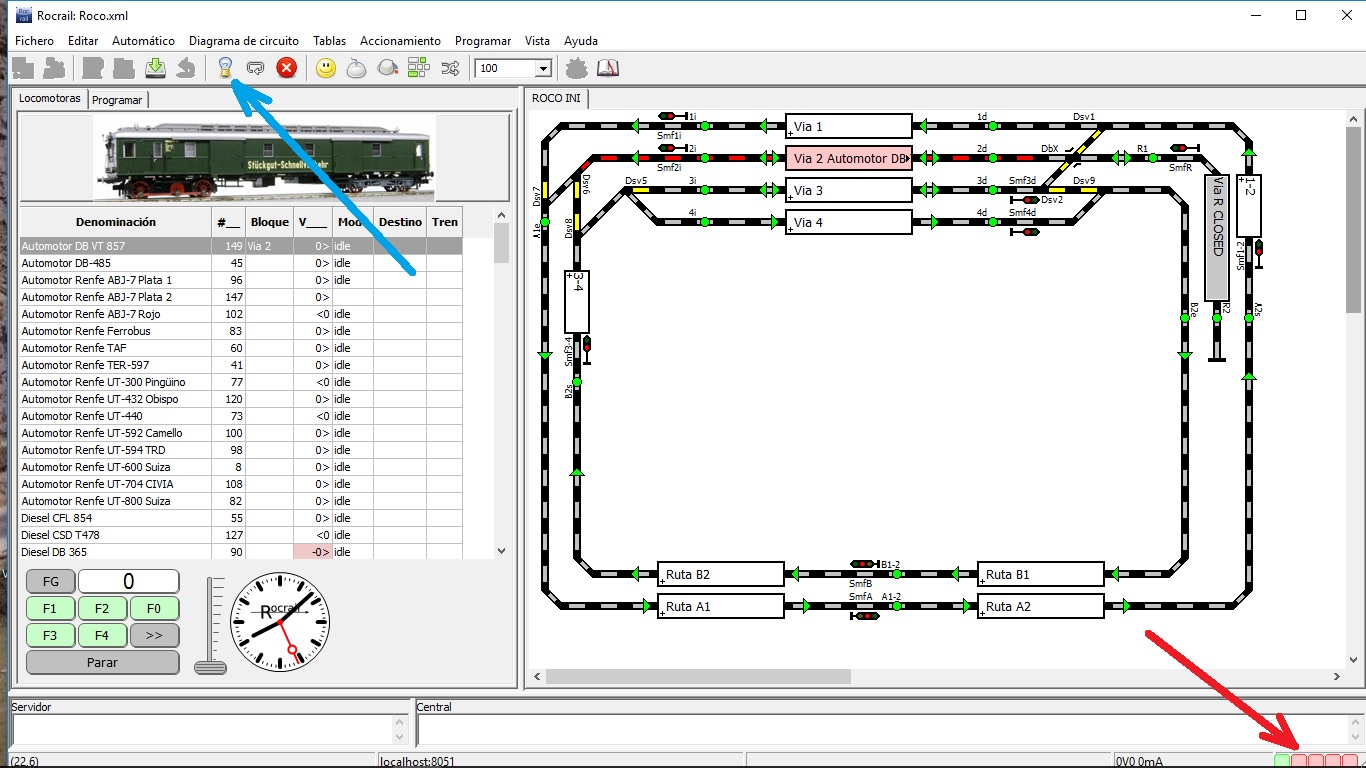
Task: Toggle the F0 lights function button
Action: (154, 608)
